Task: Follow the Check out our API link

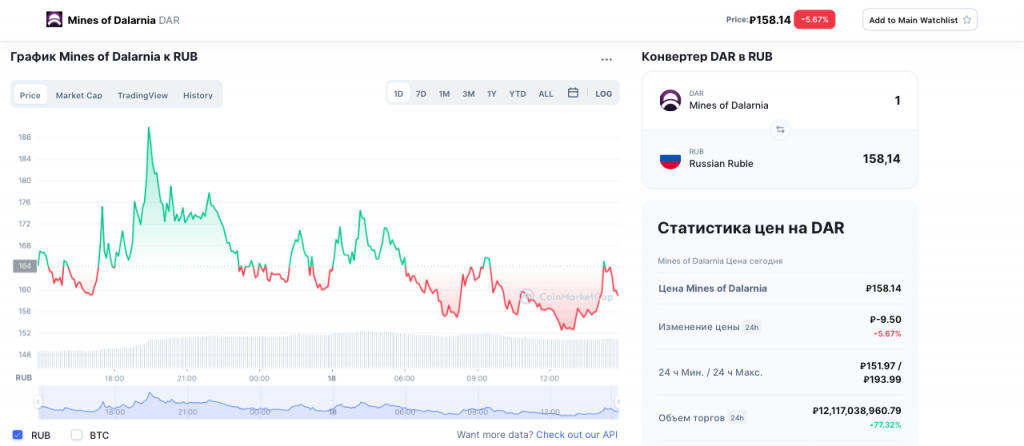Action: click(x=576, y=435)
